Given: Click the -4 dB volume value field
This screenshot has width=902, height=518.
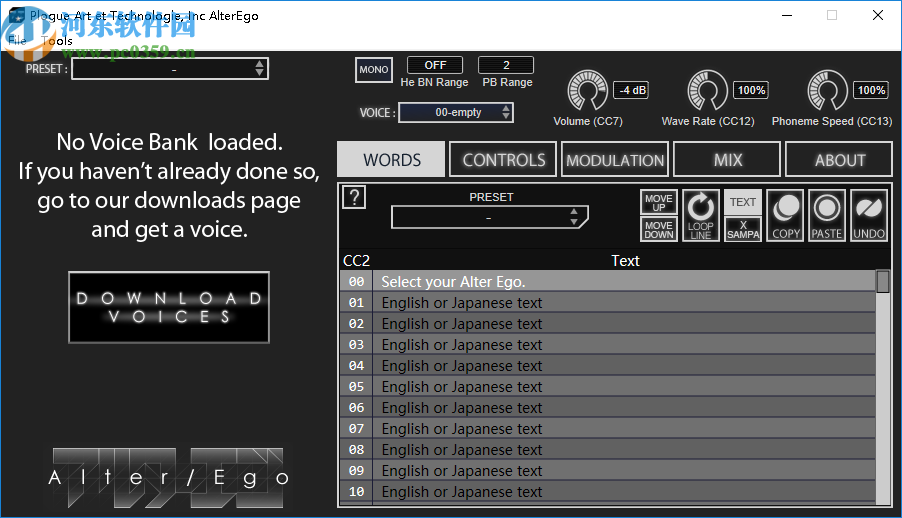Looking at the screenshot, I should [632, 90].
